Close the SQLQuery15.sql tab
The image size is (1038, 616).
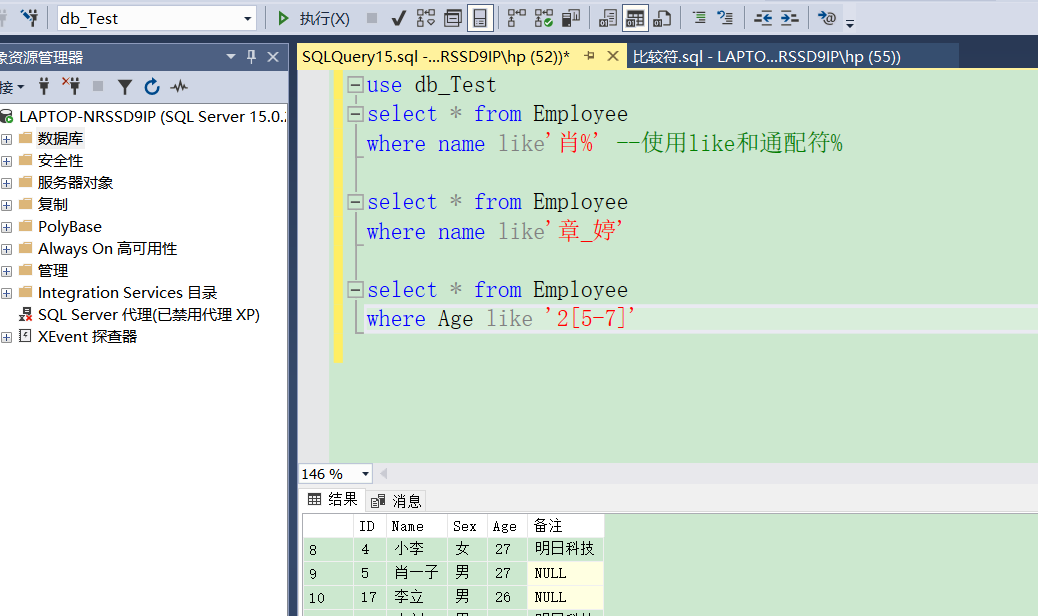coord(613,56)
